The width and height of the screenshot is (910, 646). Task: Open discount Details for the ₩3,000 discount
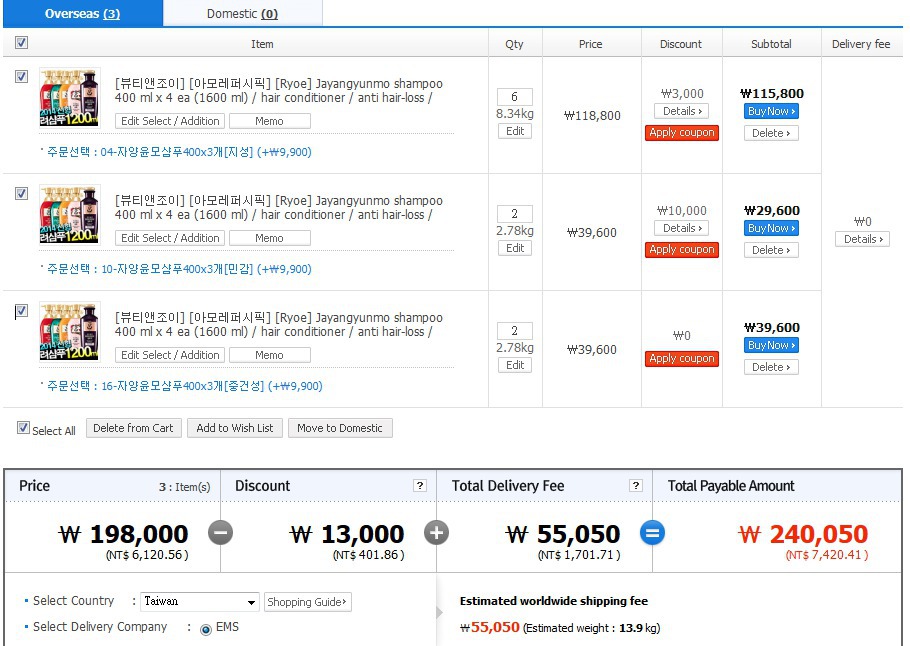(682, 111)
